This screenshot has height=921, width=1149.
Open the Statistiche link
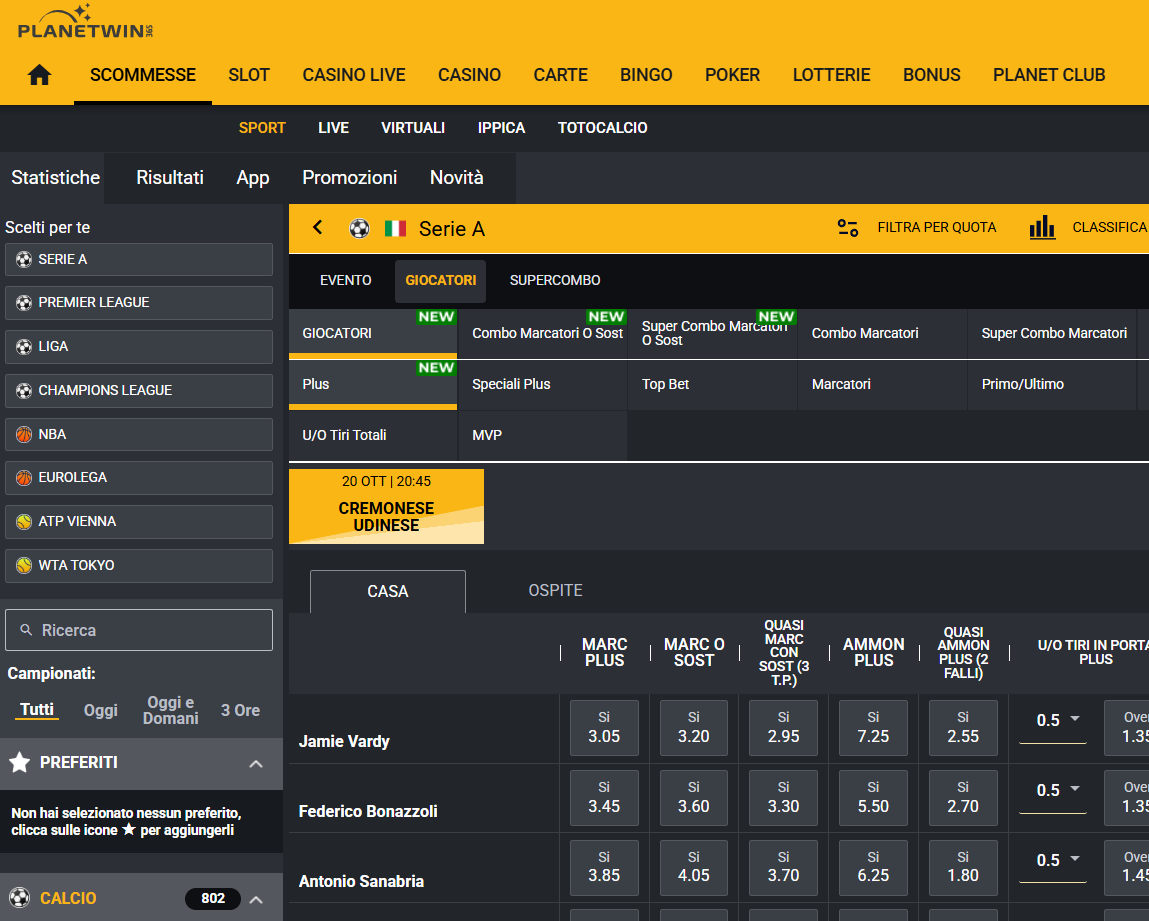[56, 178]
